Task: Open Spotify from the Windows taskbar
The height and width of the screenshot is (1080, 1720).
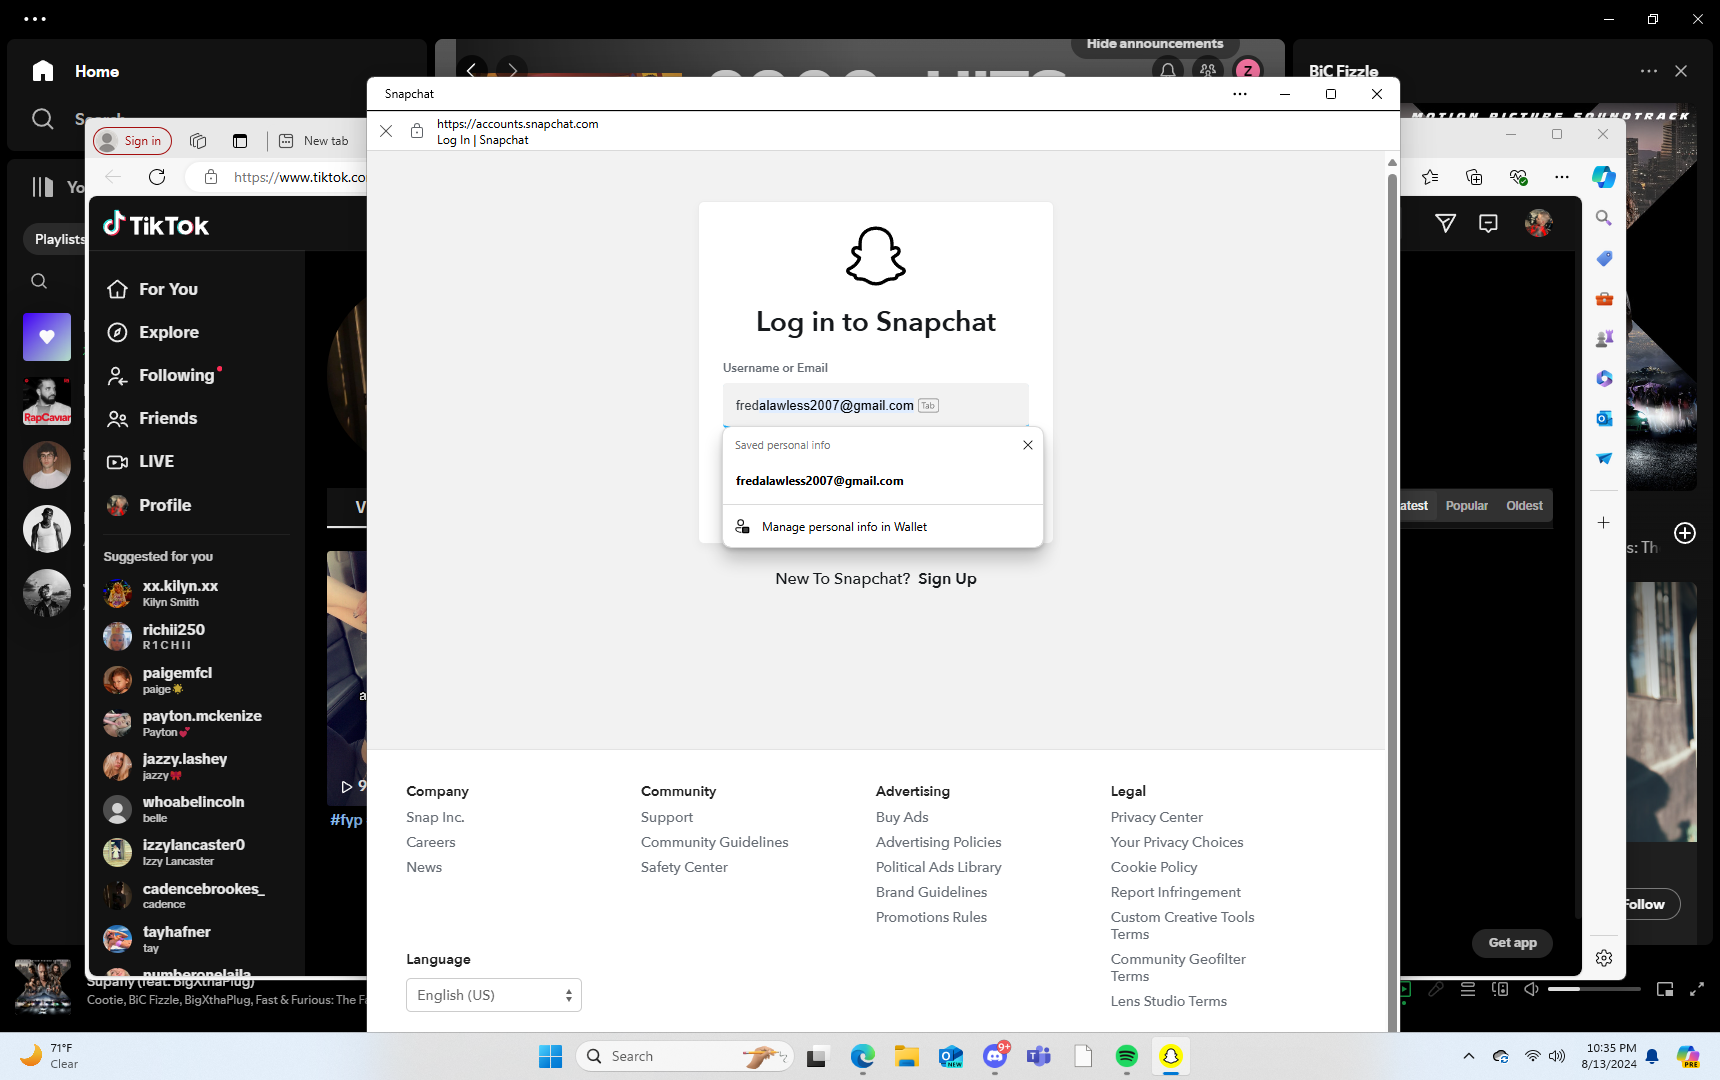Action: pyautogui.click(x=1126, y=1056)
